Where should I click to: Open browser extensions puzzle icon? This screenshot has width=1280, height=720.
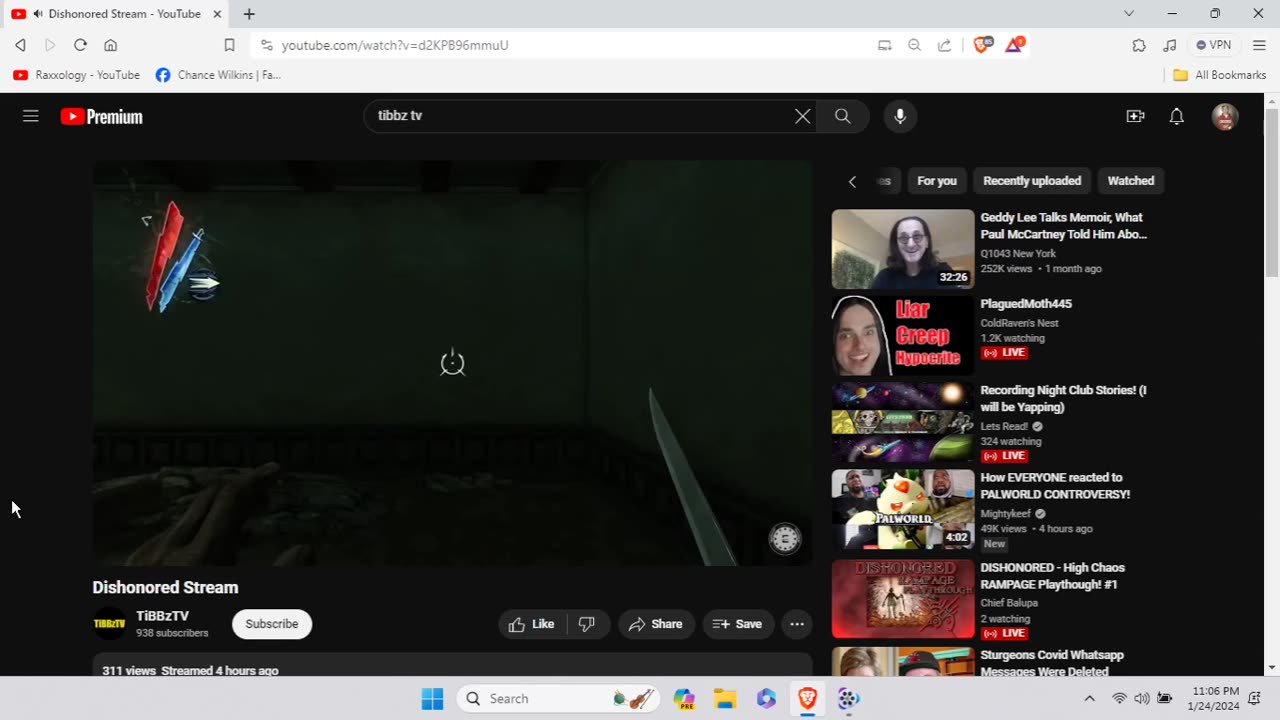point(1139,45)
